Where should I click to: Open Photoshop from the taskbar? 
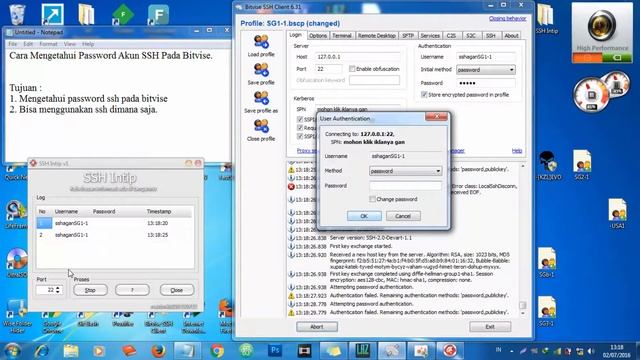point(275,351)
